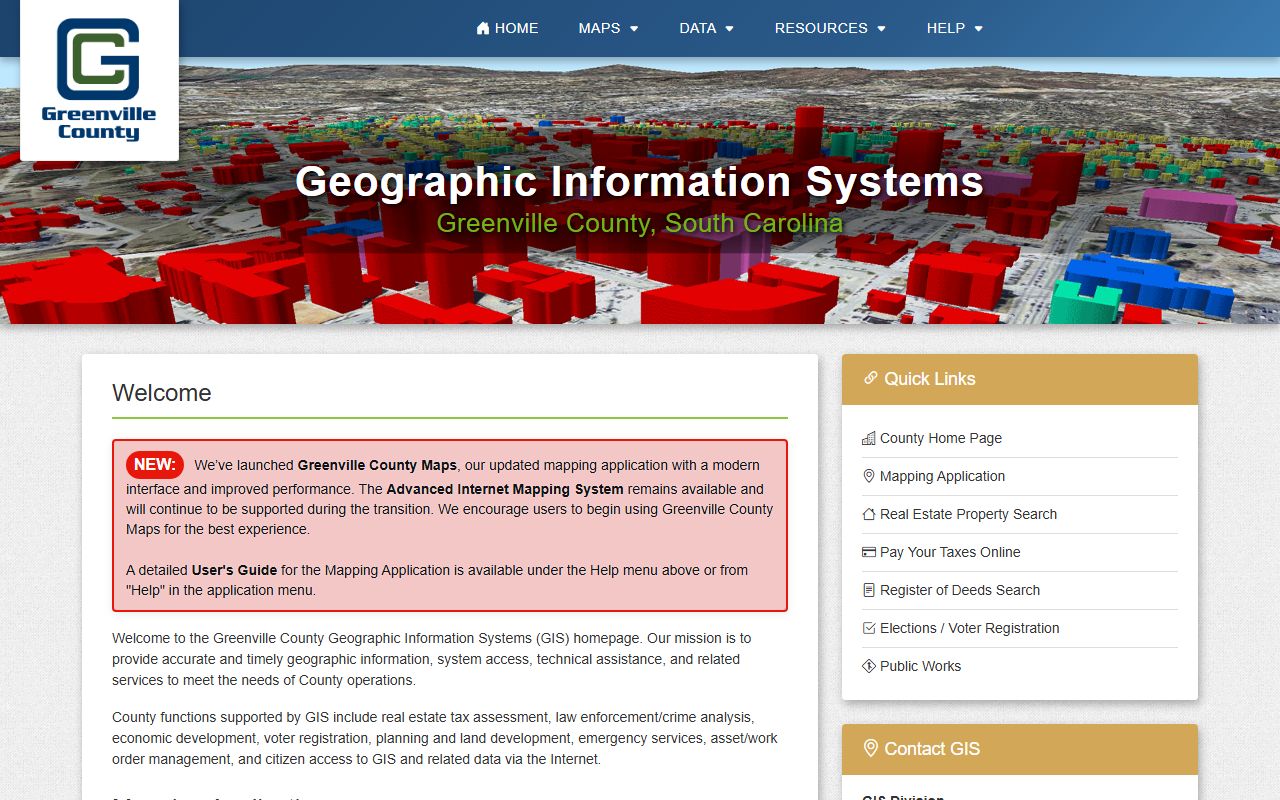Click the bold User's Guide text
This screenshot has height=800, width=1280.
pos(234,570)
